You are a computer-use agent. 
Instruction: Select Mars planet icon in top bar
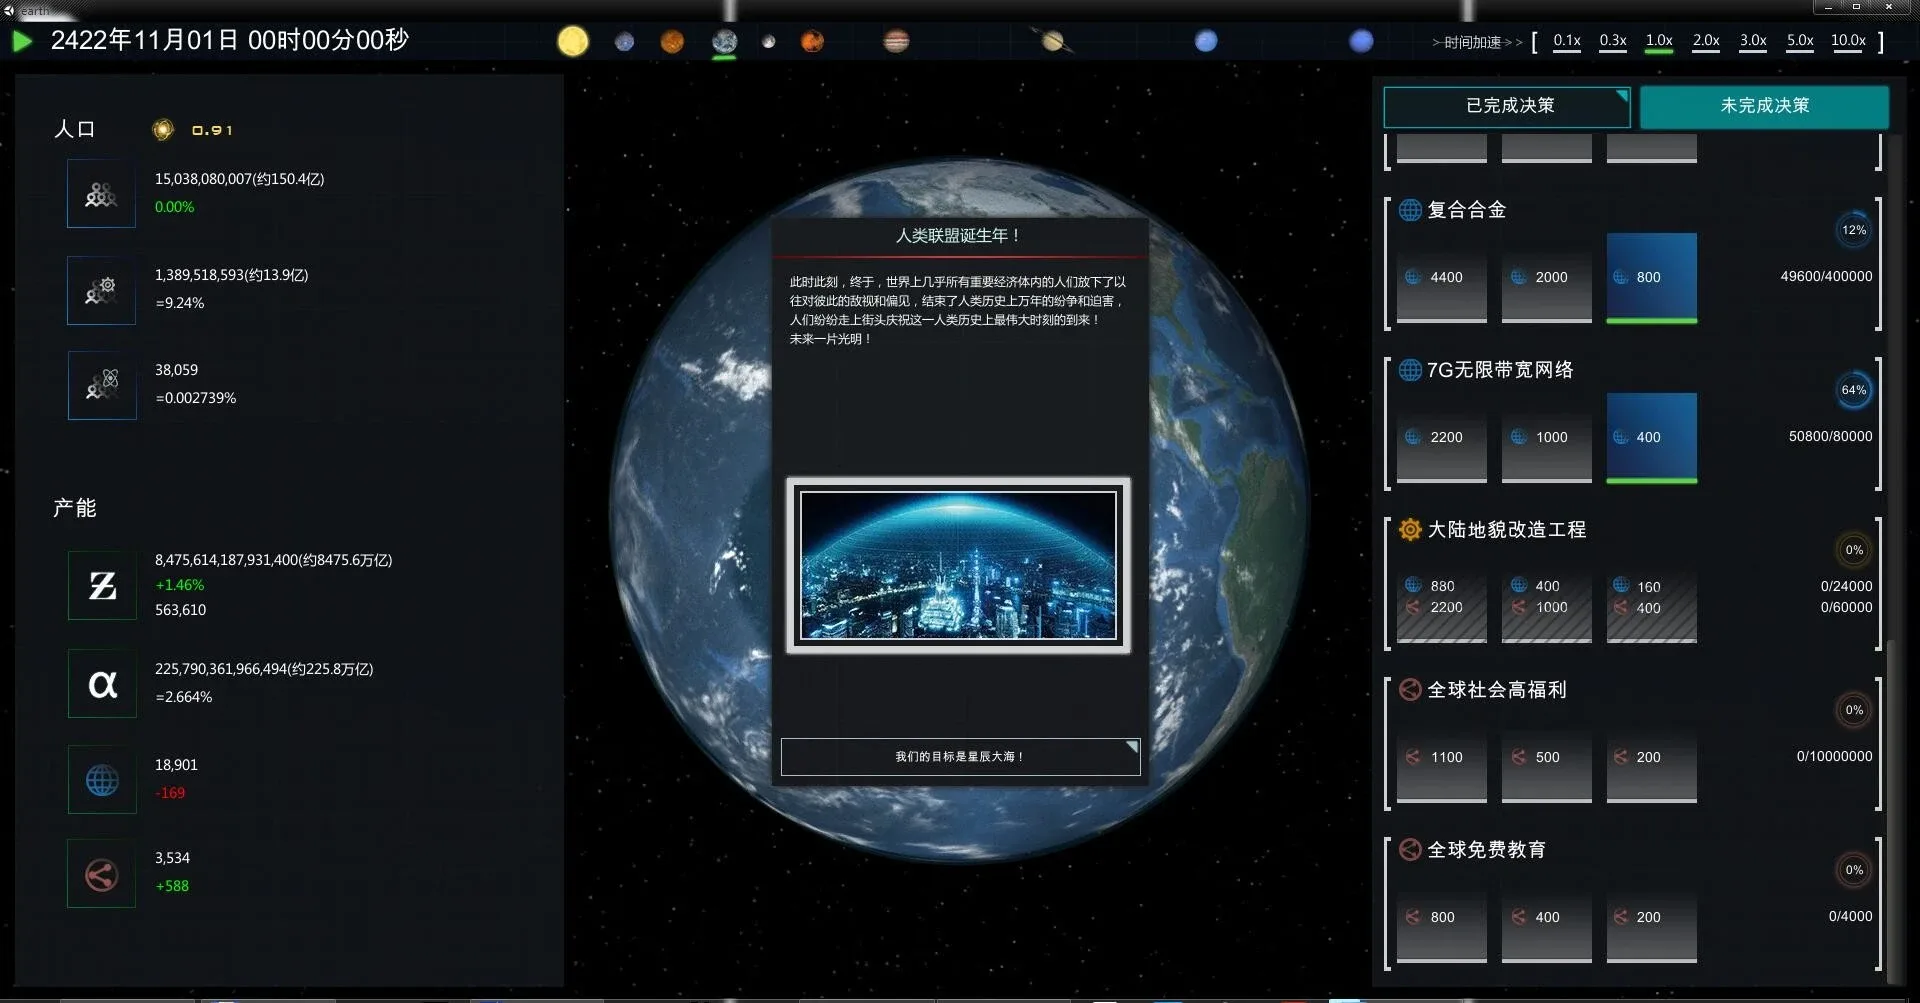(812, 41)
